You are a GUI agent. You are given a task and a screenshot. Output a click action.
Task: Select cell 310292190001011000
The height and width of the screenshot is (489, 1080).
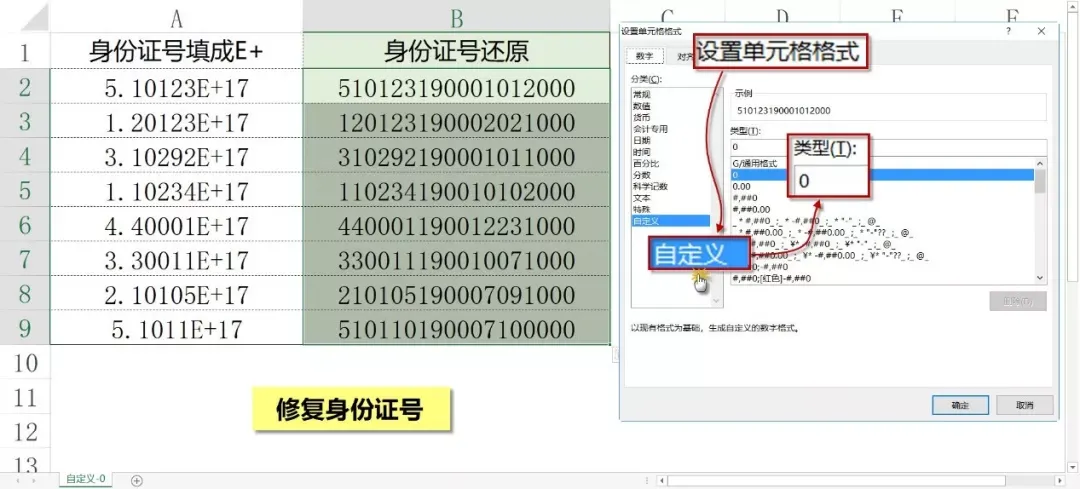click(x=456, y=156)
